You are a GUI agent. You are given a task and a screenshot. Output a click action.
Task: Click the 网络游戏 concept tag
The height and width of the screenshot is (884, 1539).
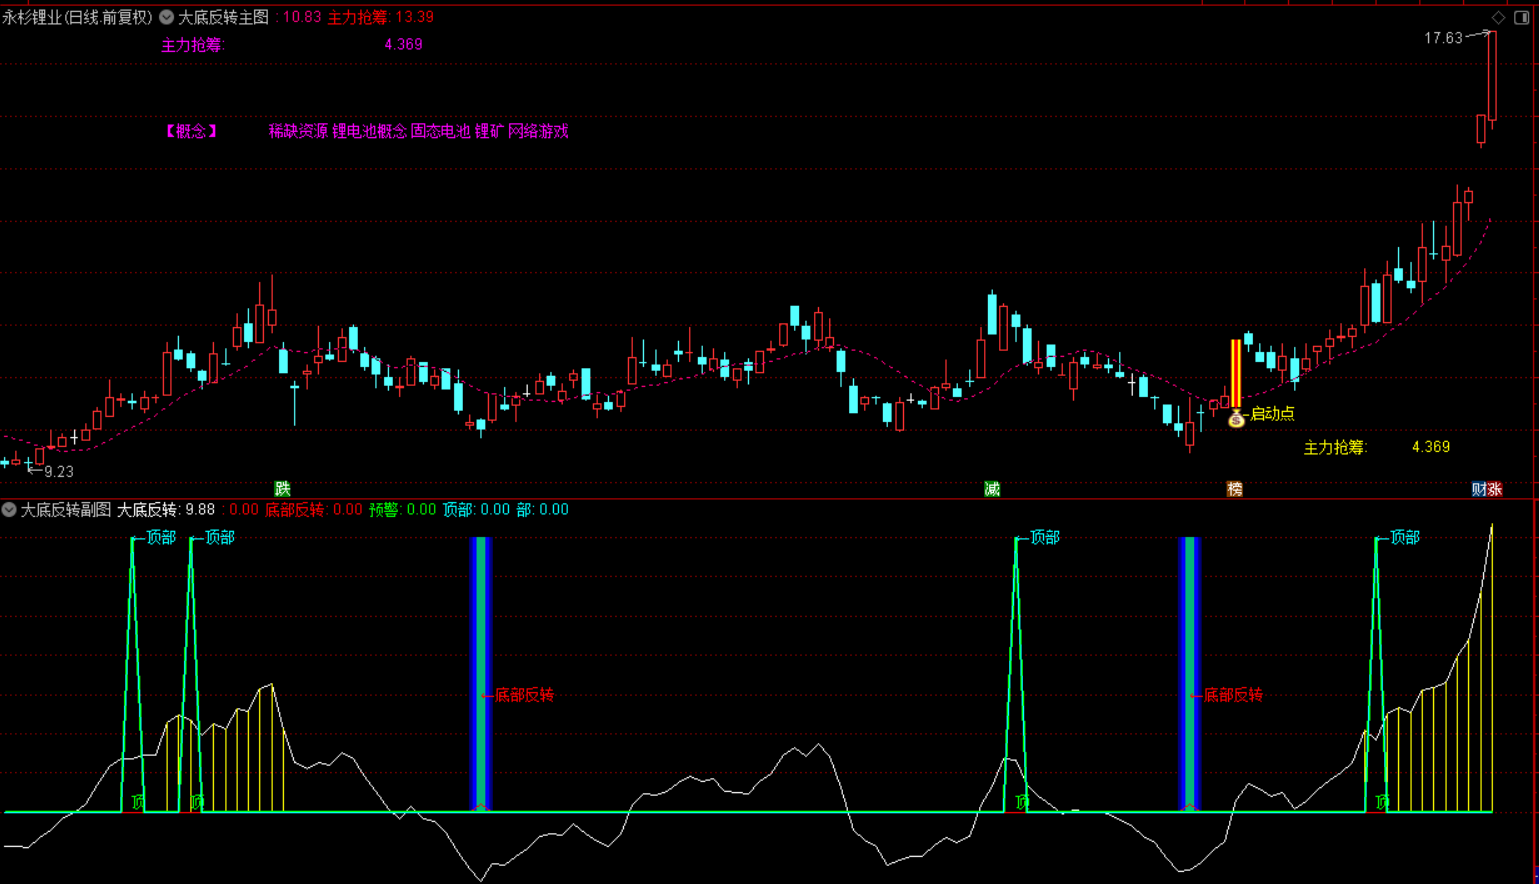pyautogui.click(x=538, y=131)
